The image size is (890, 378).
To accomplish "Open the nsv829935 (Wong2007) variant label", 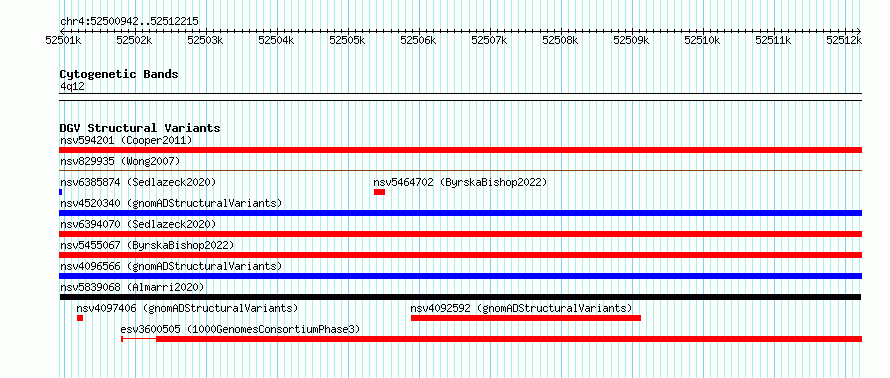I will pos(120,161).
